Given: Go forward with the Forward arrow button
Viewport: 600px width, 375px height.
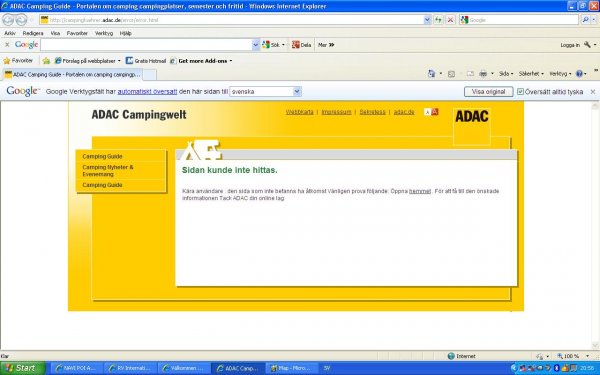Looking at the screenshot, I should [x=21, y=20].
